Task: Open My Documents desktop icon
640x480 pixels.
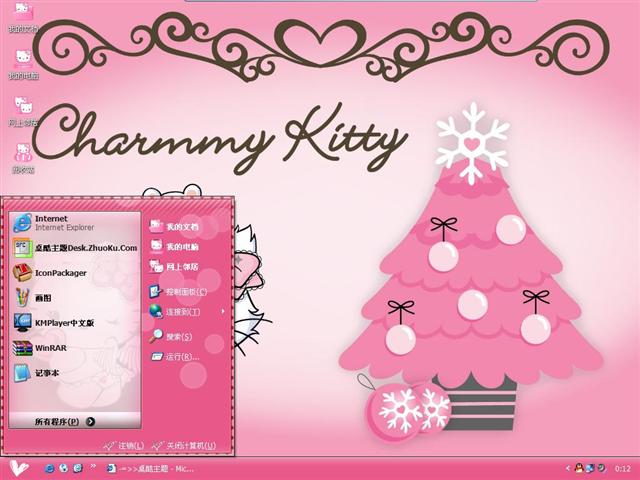Action: coord(23,18)
